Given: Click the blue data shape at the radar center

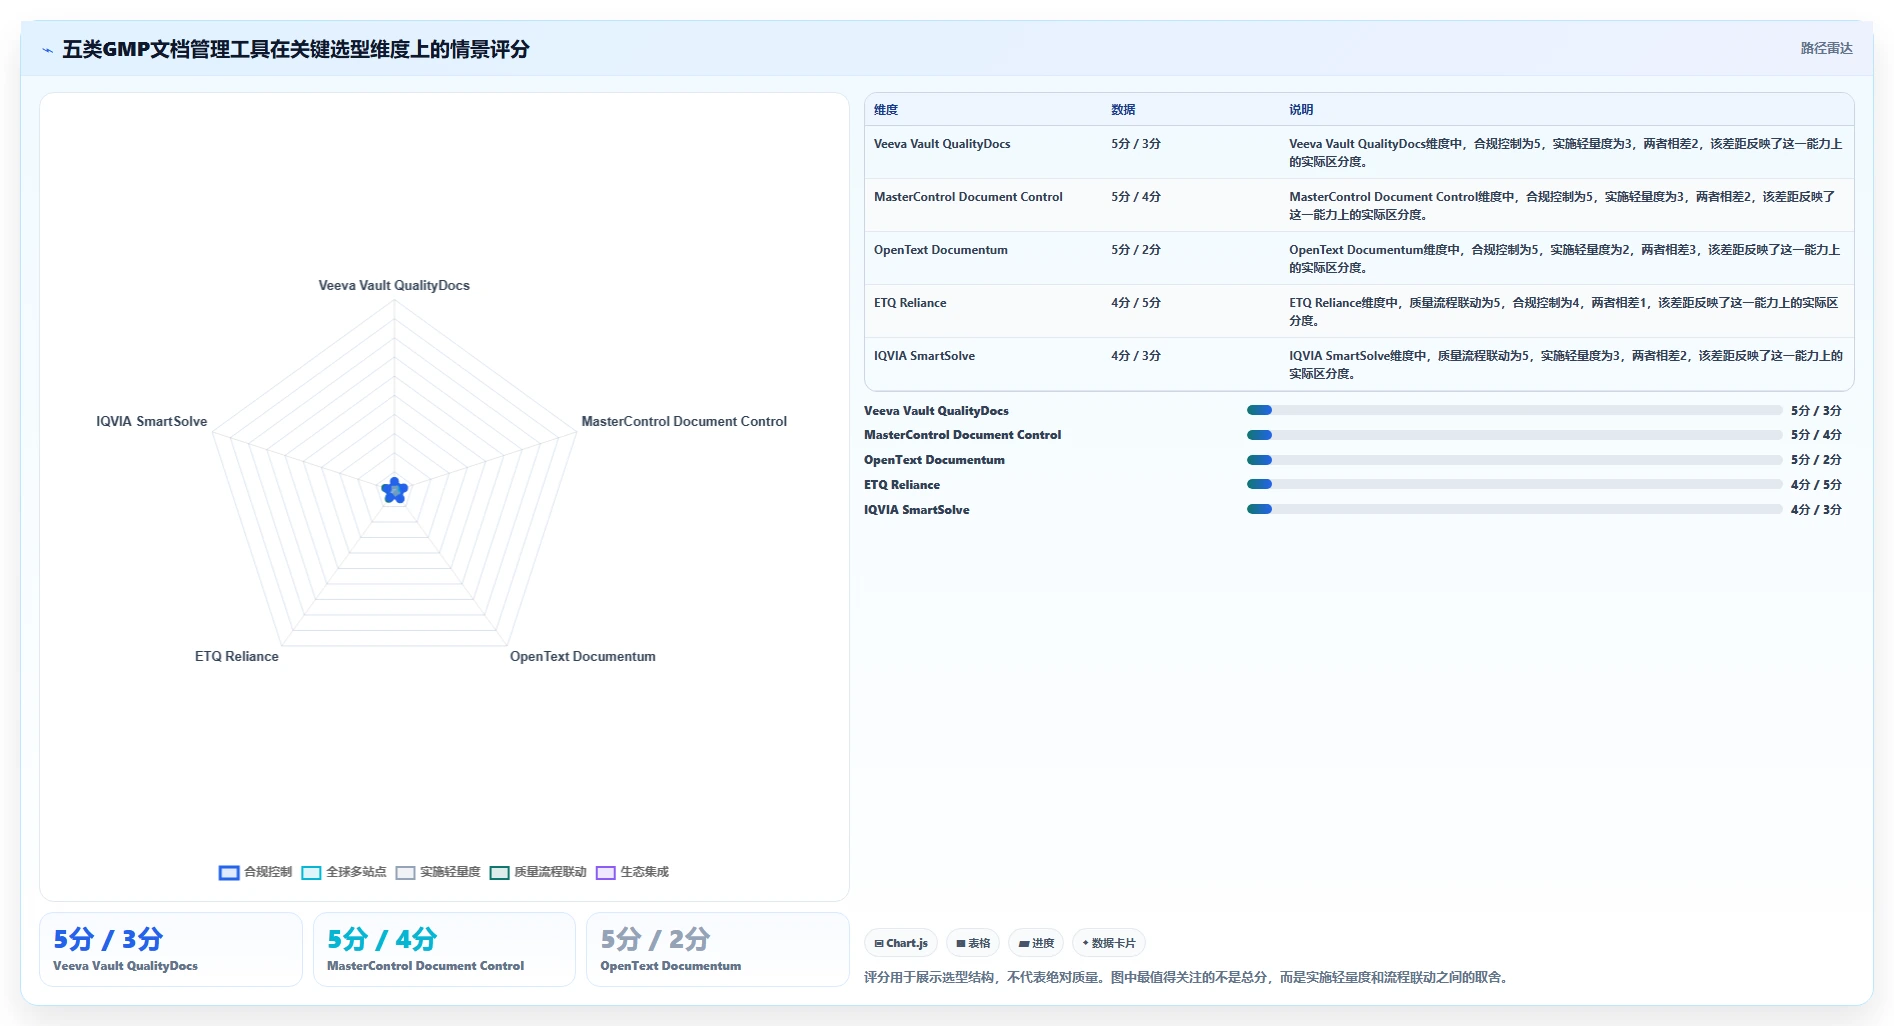Looking at the screenshot, I should click(395, 490).
